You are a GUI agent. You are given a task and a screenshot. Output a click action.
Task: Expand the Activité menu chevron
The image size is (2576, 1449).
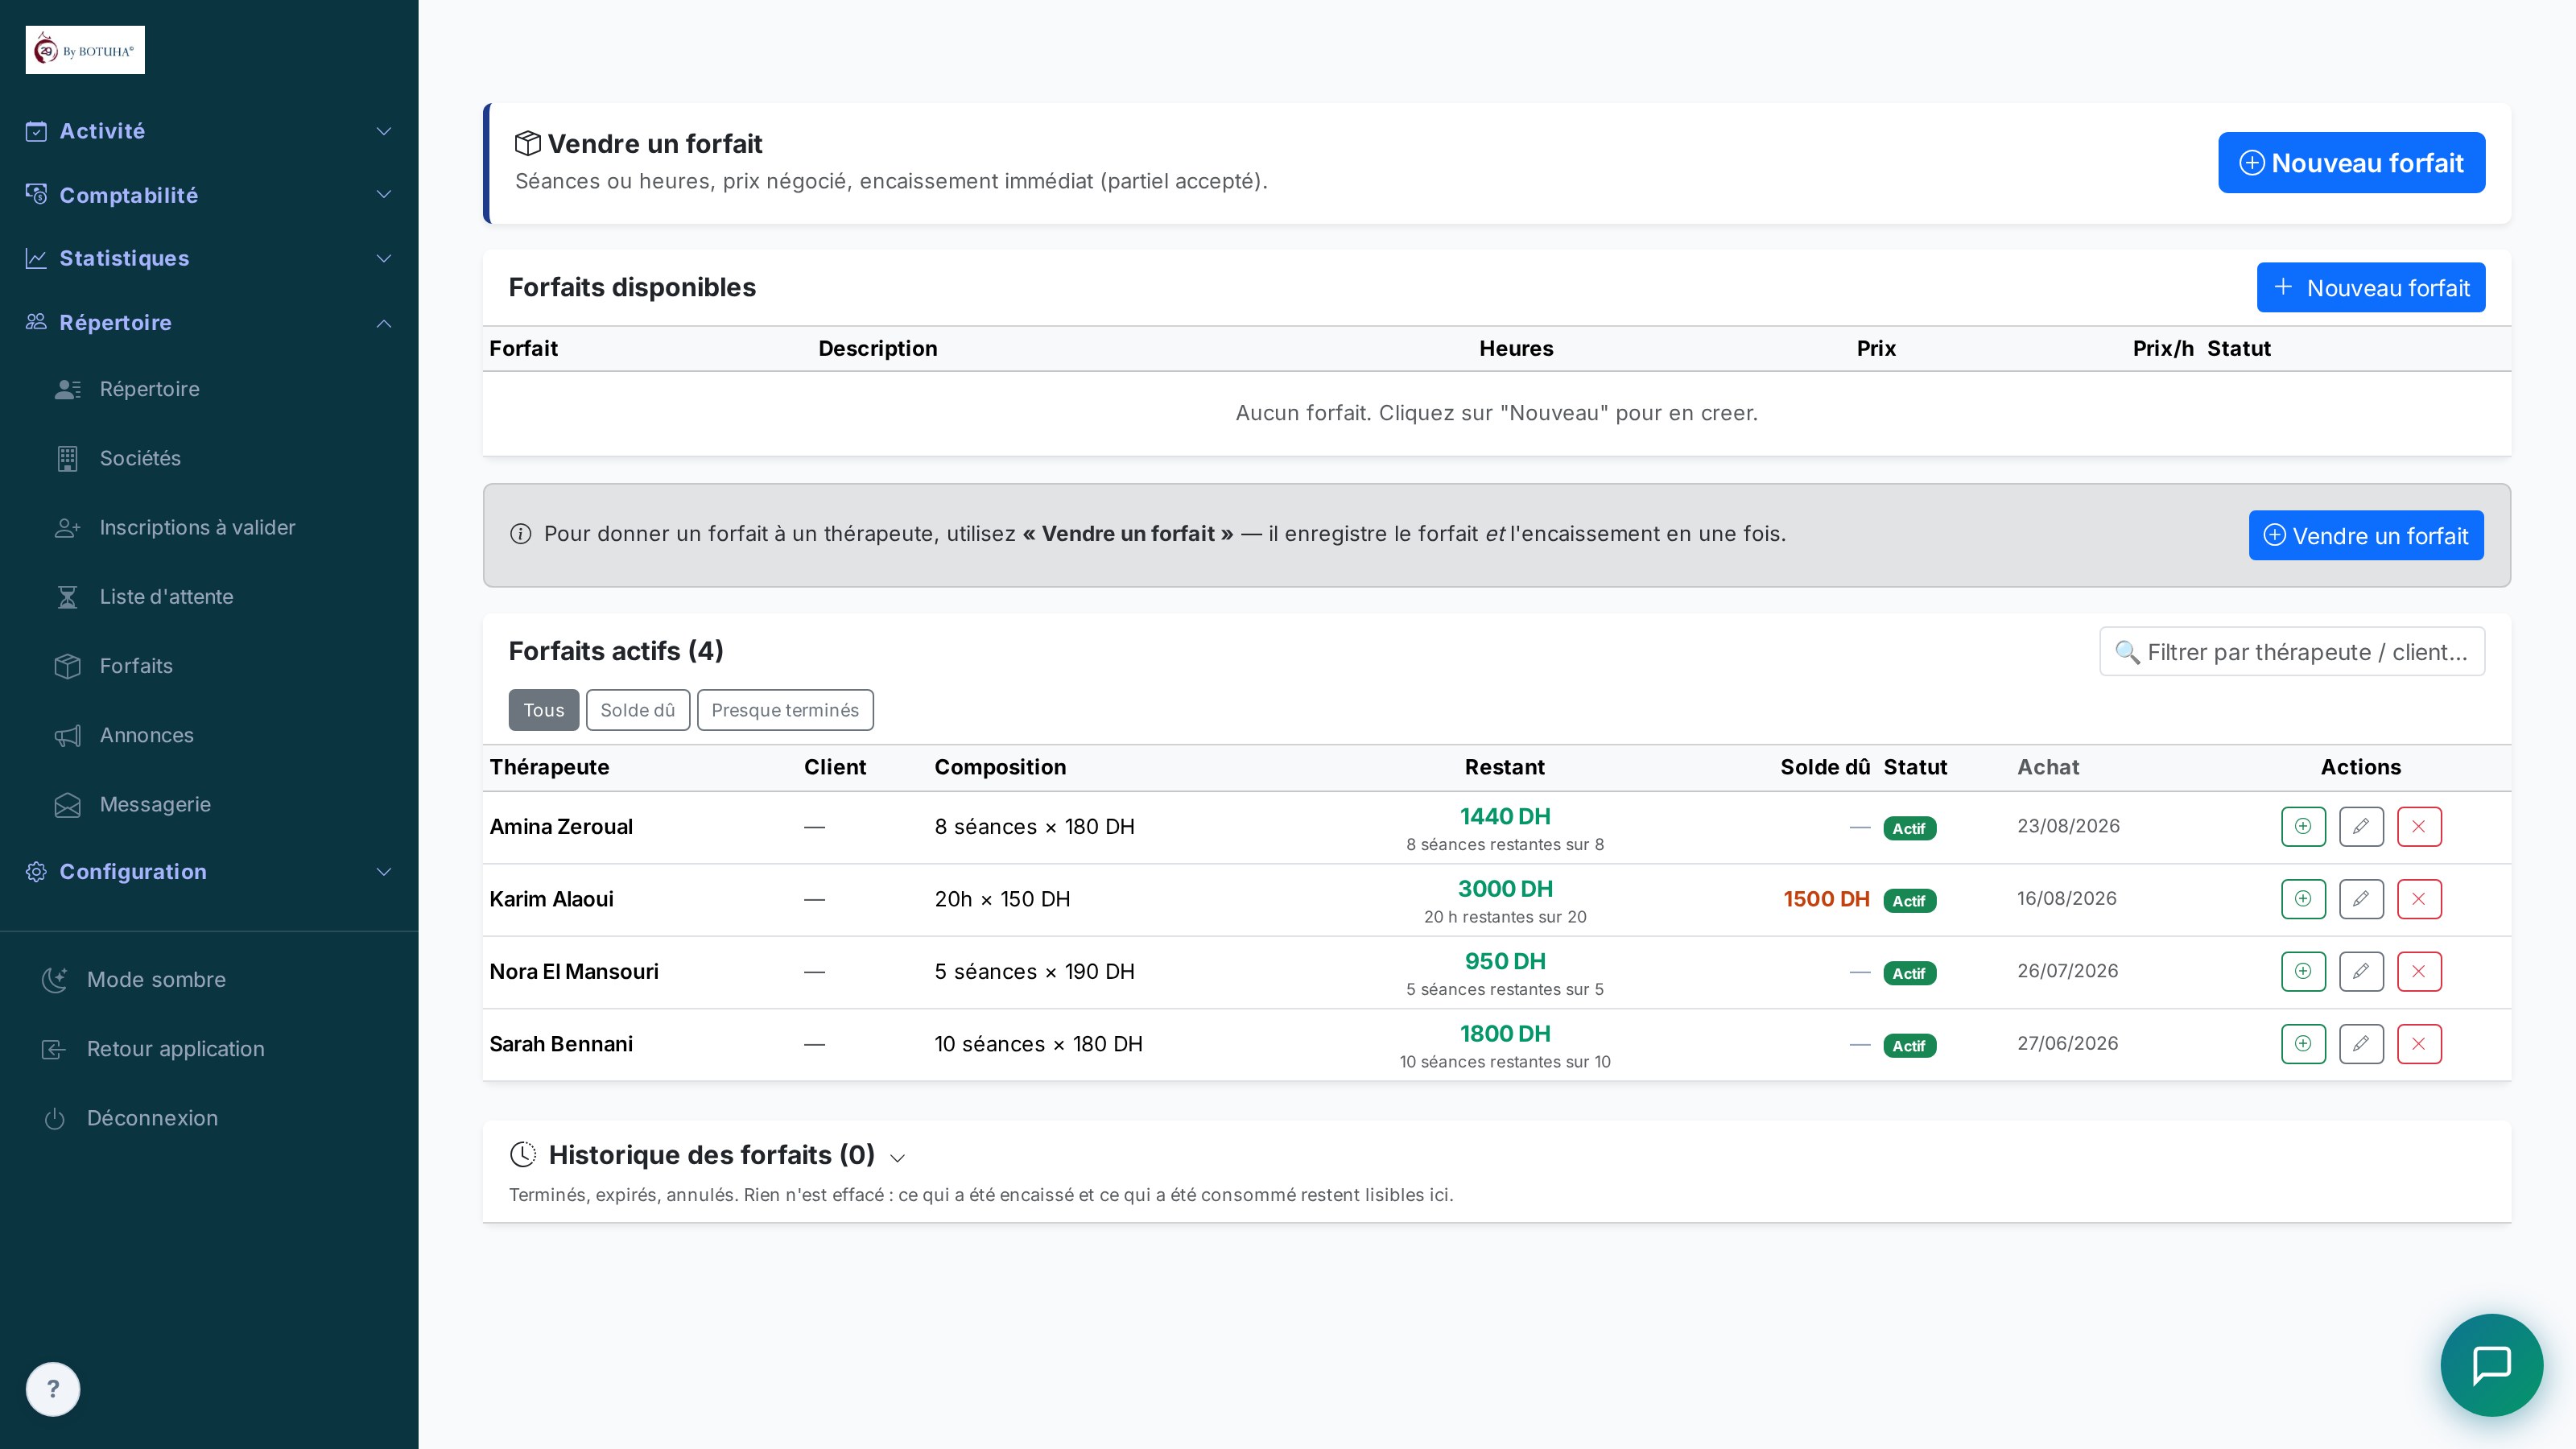(x=384, y=131)
